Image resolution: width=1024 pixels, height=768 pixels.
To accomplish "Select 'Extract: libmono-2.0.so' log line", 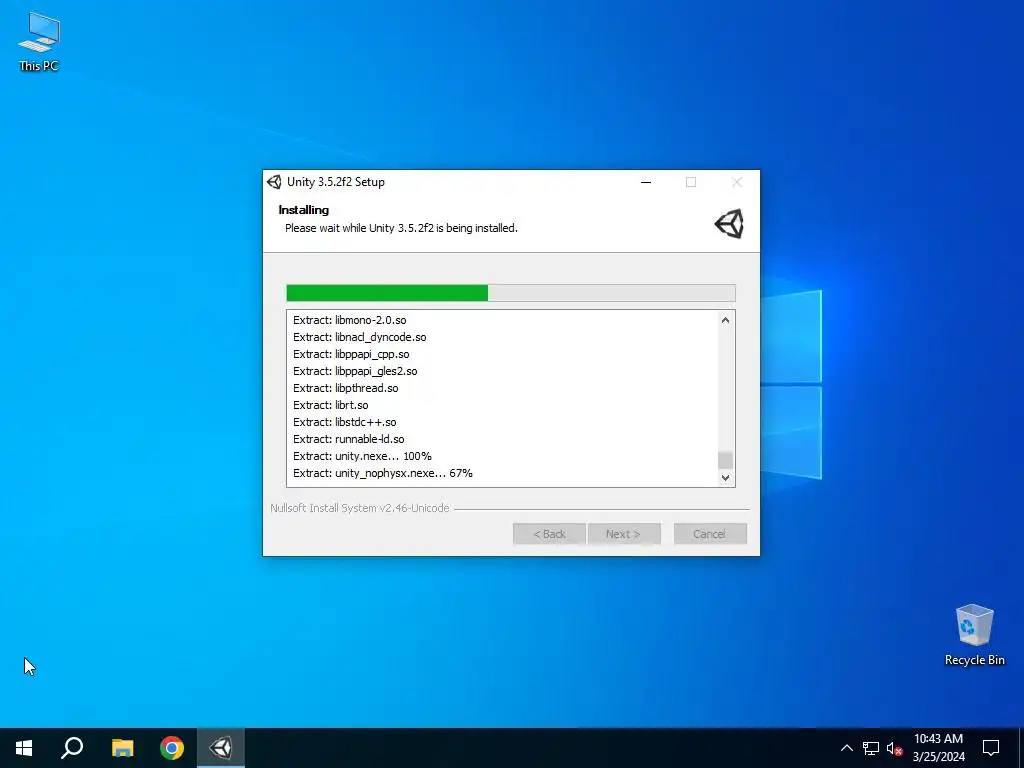I will click(349, 320).
